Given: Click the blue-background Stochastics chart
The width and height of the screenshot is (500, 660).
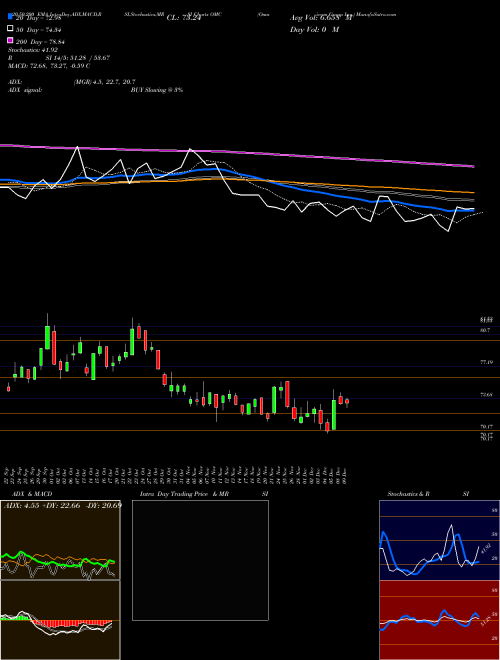Looking at the screenshot, I should [439, 540].
